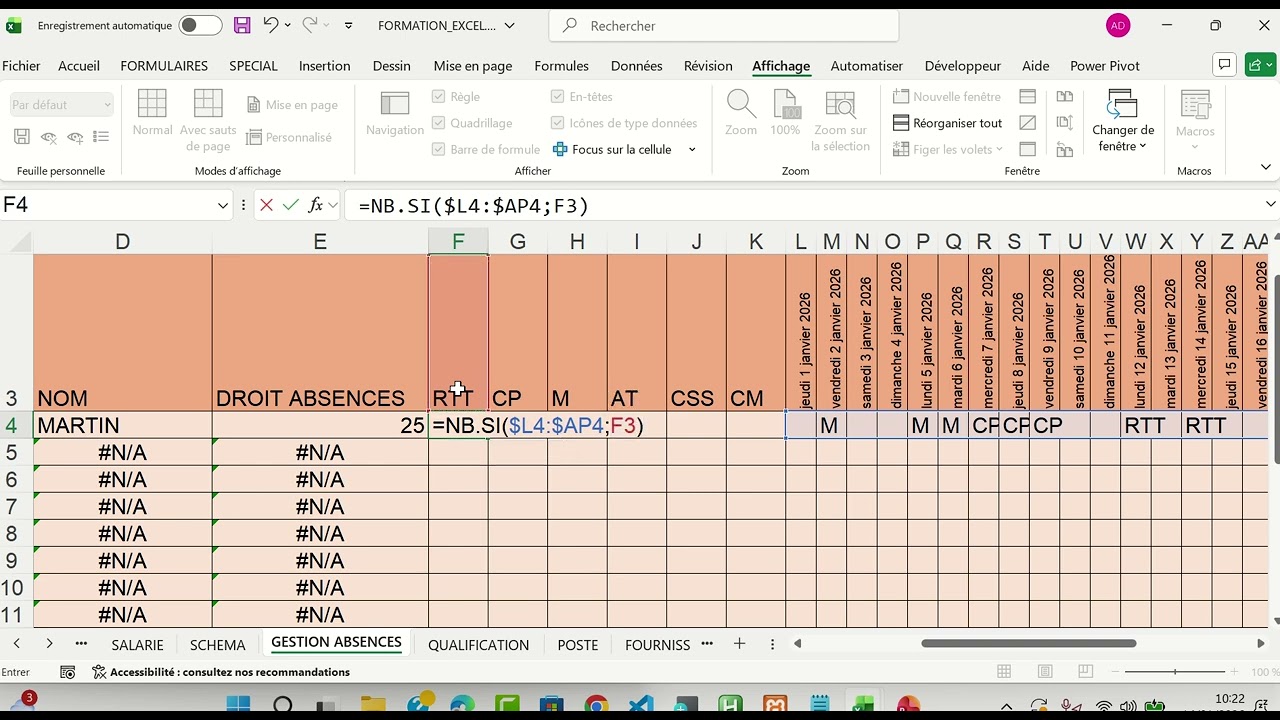Toggle Icônes de type données checkbox
The width and height of the screenshot is (1280, 720).
click(x=558, y=123)
